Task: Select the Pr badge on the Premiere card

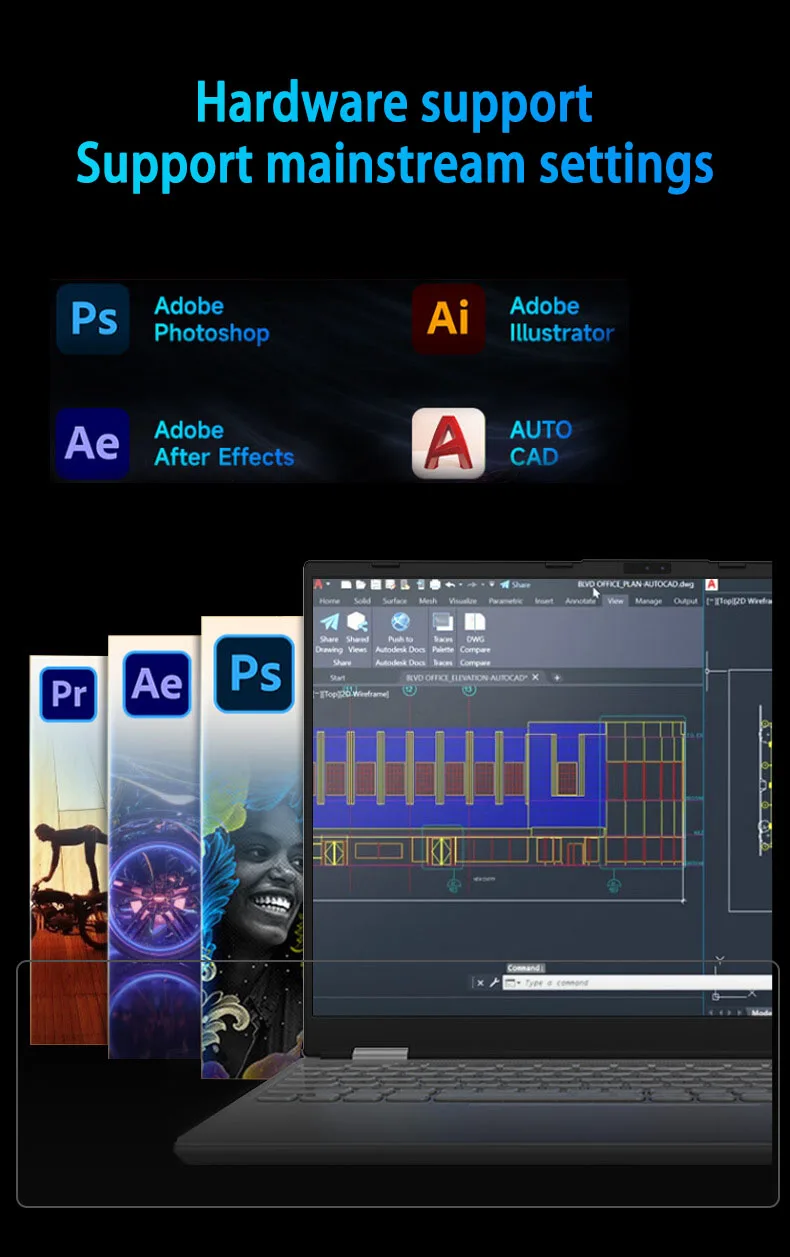Action: tap(69, 694)
